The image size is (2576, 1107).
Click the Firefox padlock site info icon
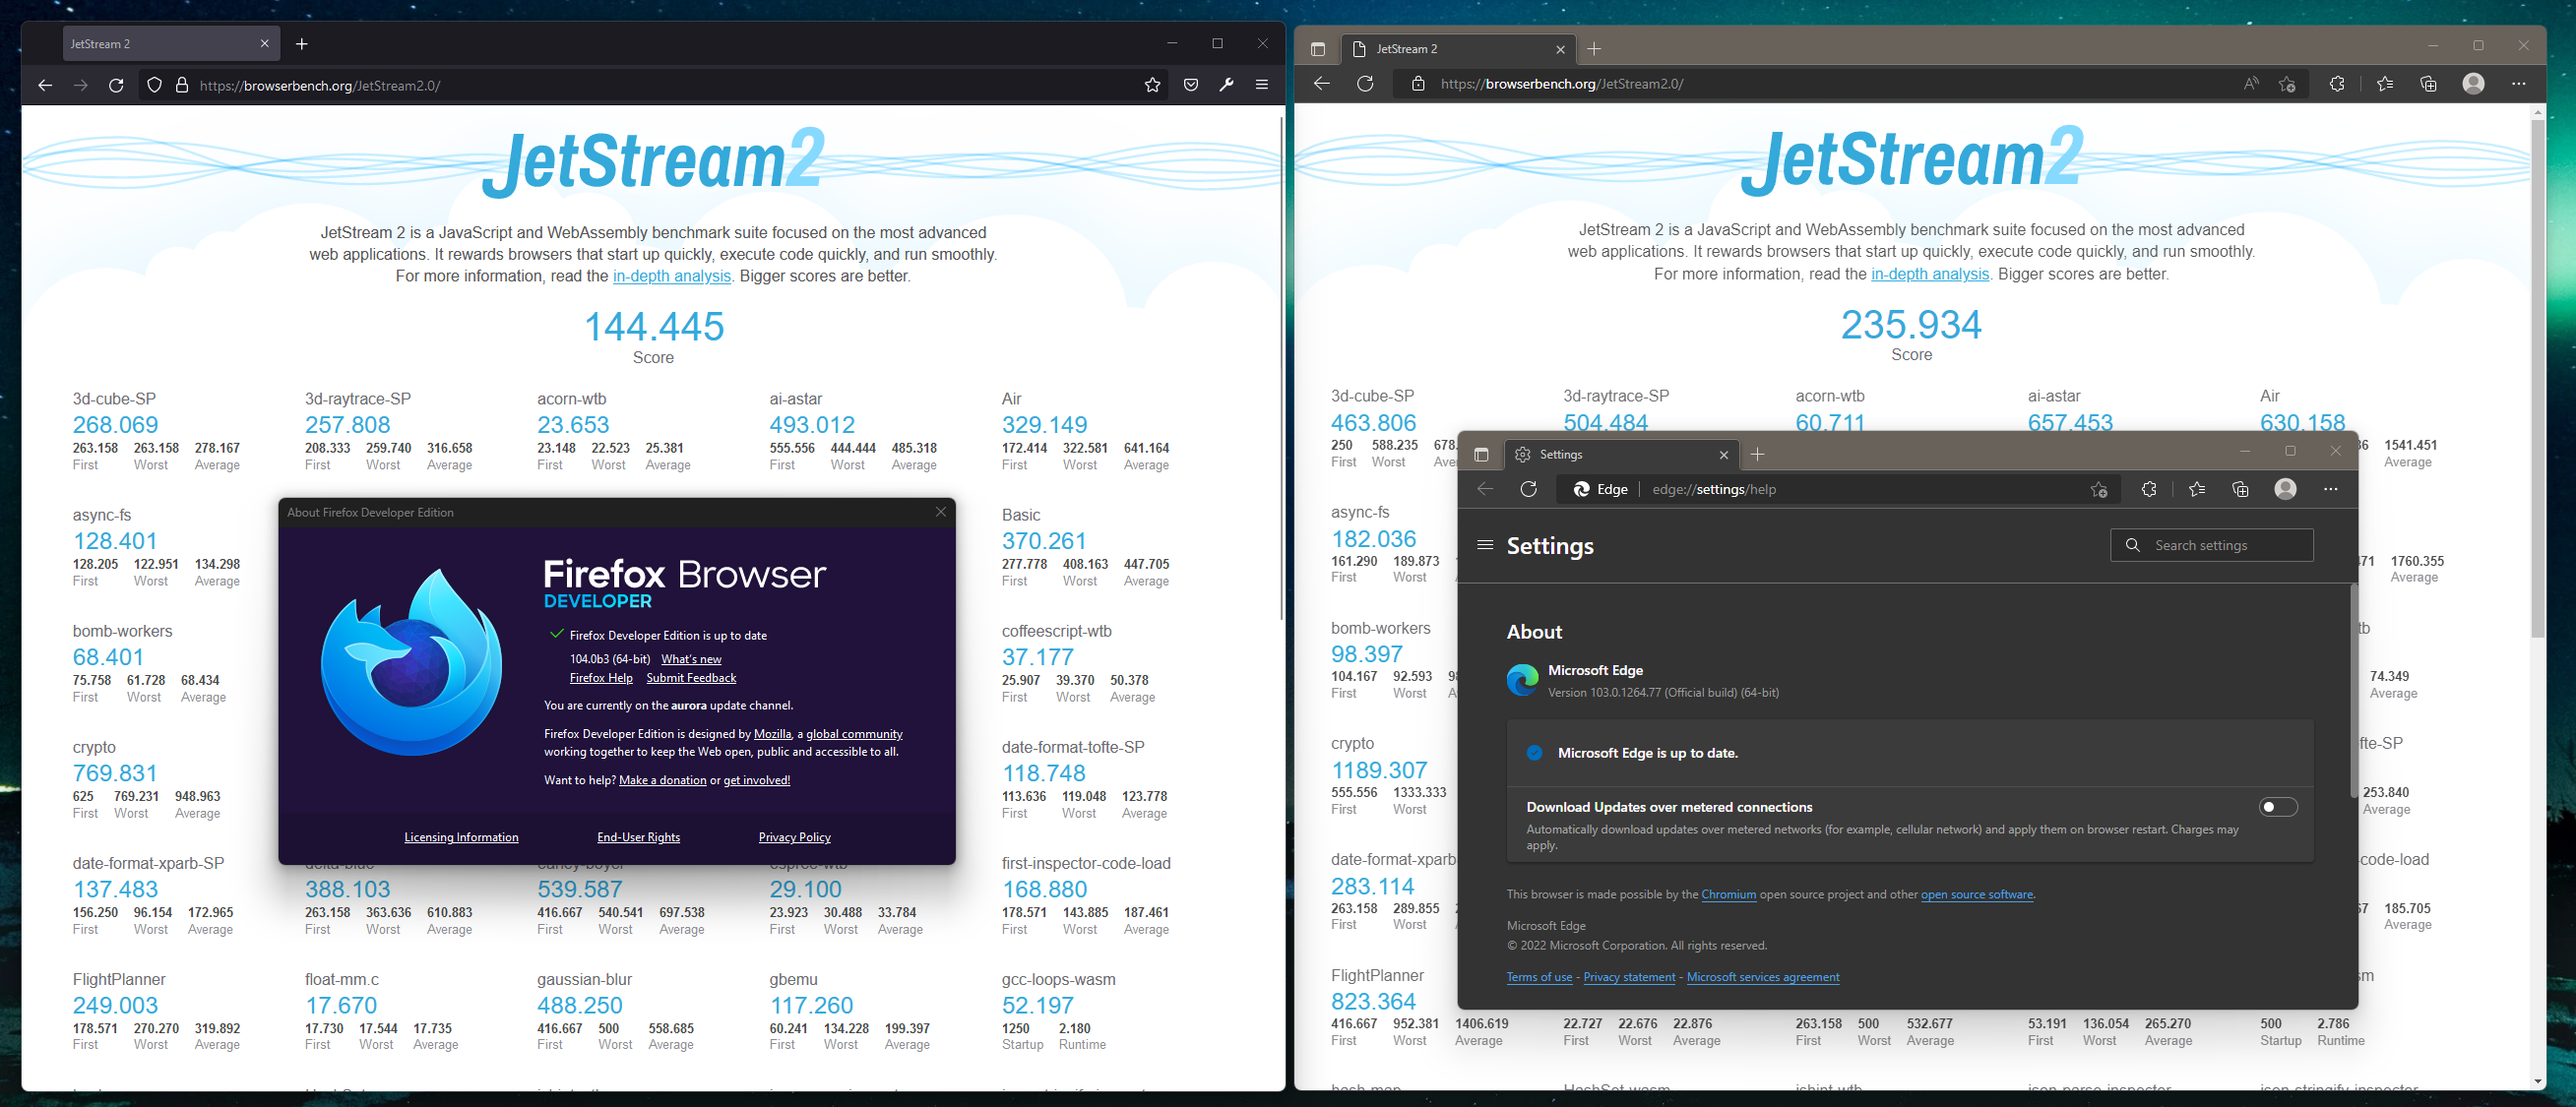[x=182, y=85]
